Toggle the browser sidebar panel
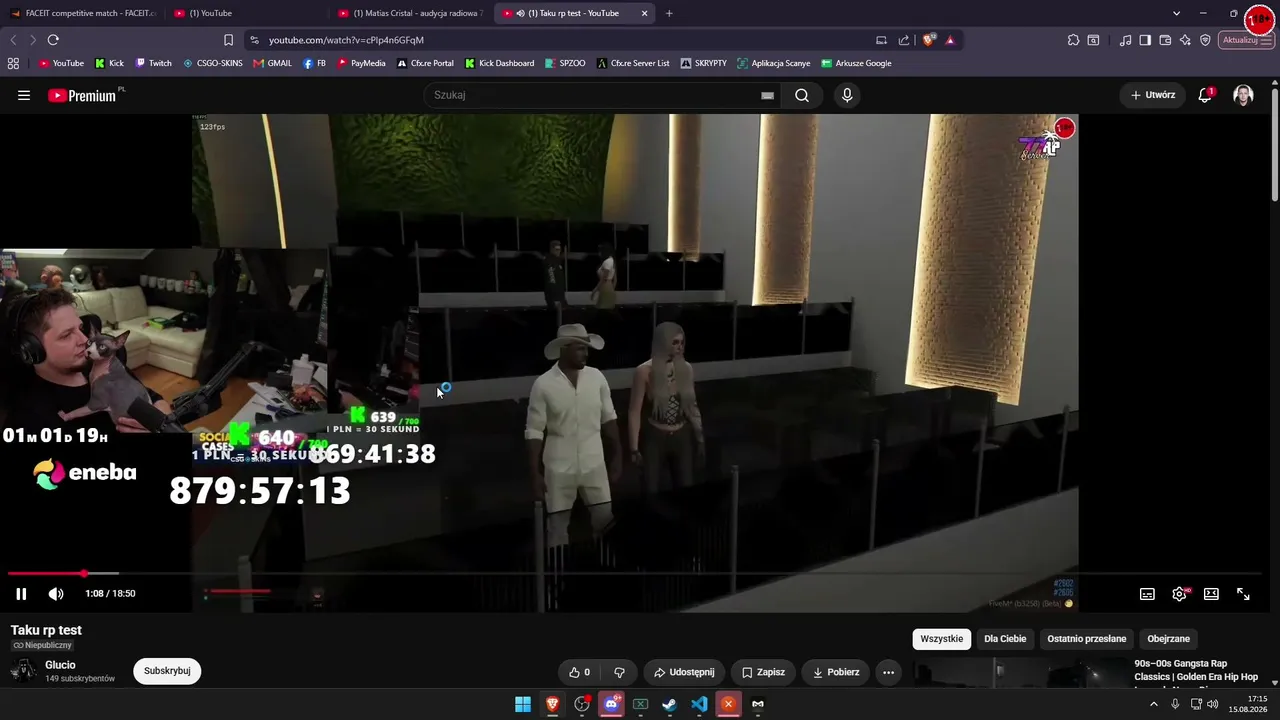The image size is (1280, 720). (x=1145, y=40)
